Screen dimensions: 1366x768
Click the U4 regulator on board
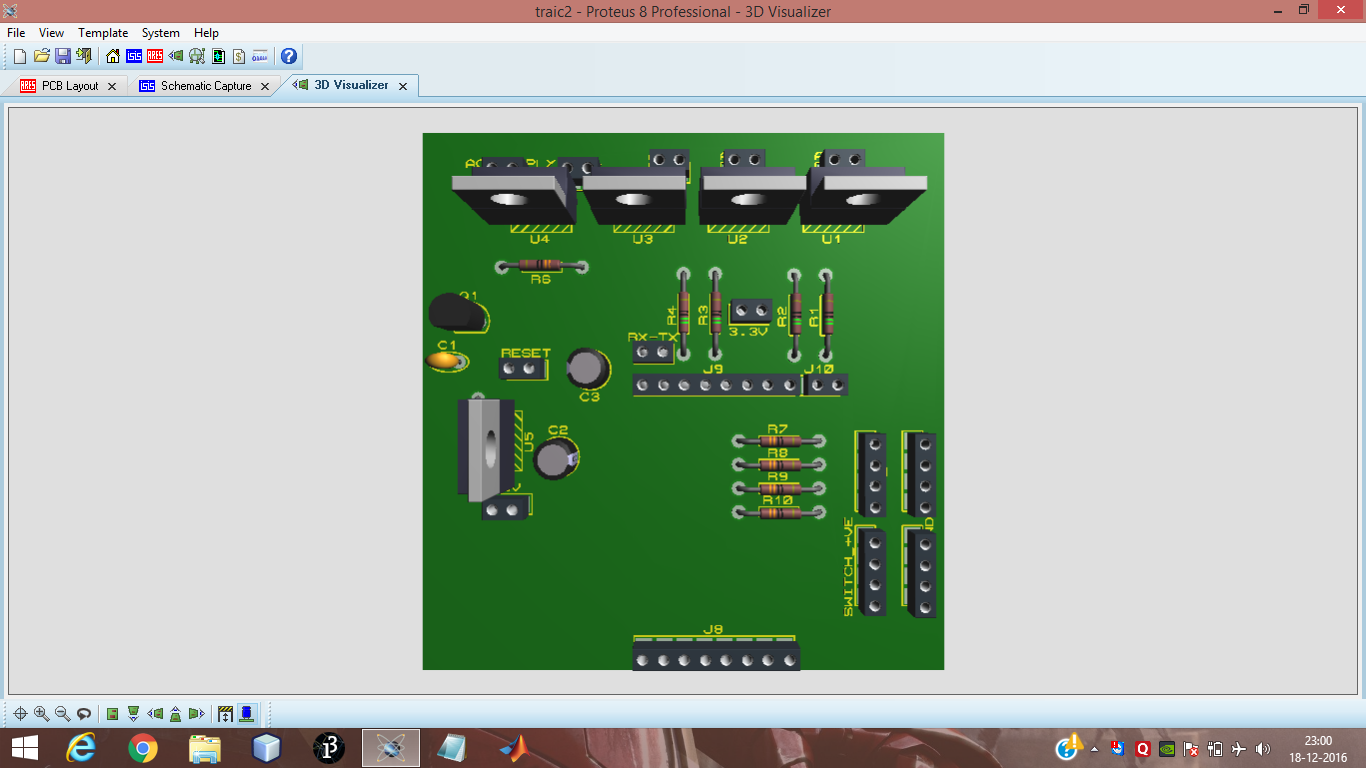pyautogui.click(x=512, y=198)
